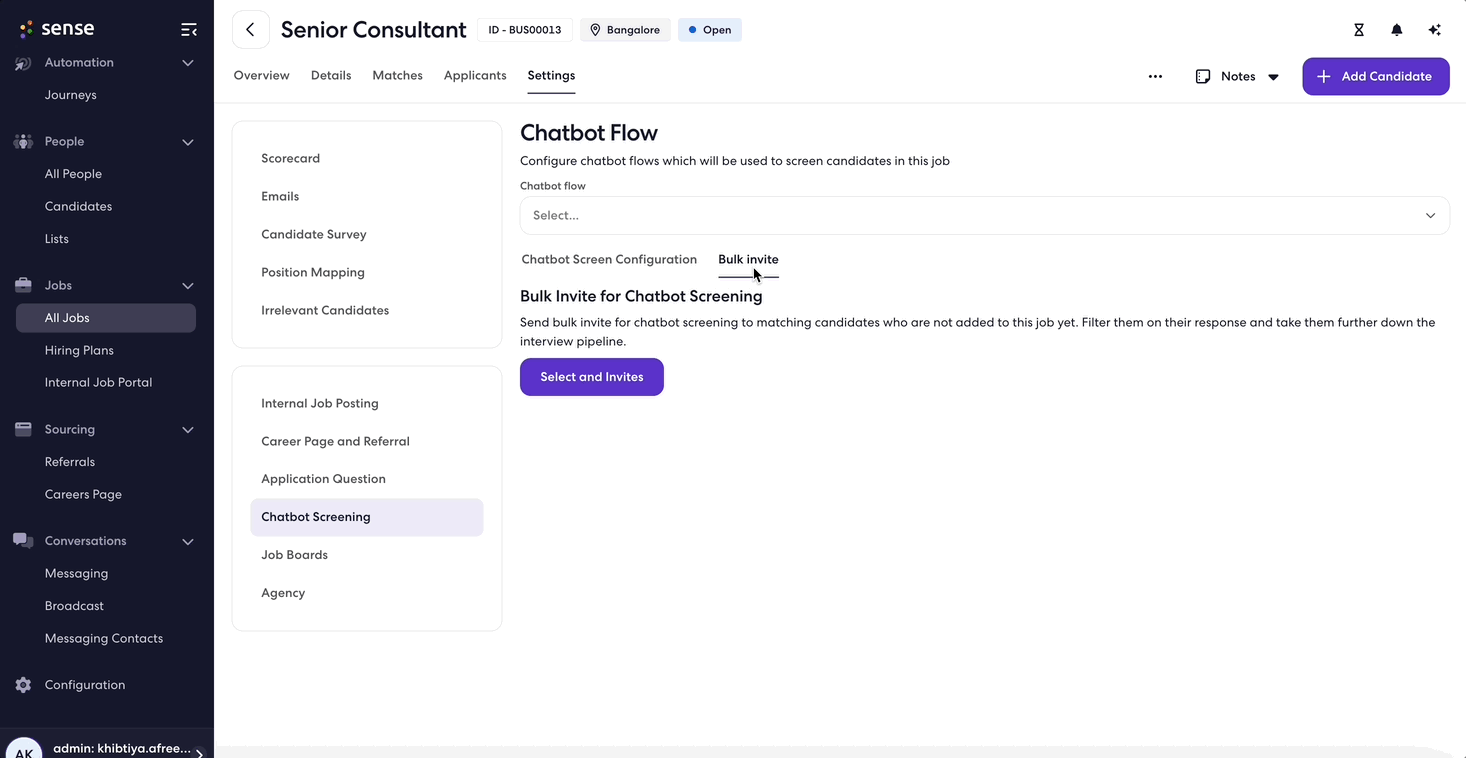The width and height of the screenshot is (1466, 758).
Task: Click the Notes icon
Action: click(x=1203, y=77)
